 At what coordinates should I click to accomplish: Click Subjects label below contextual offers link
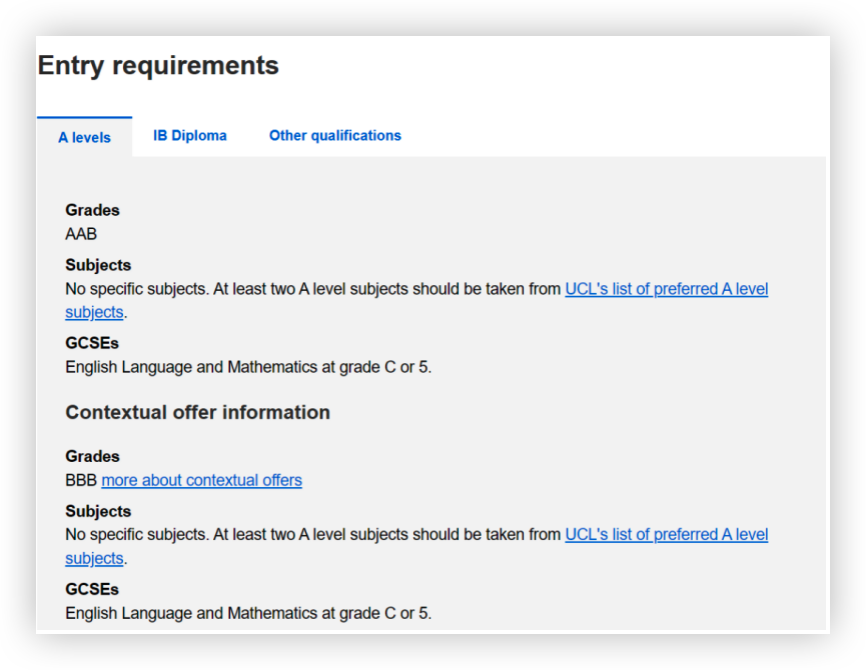pos(98,511)
